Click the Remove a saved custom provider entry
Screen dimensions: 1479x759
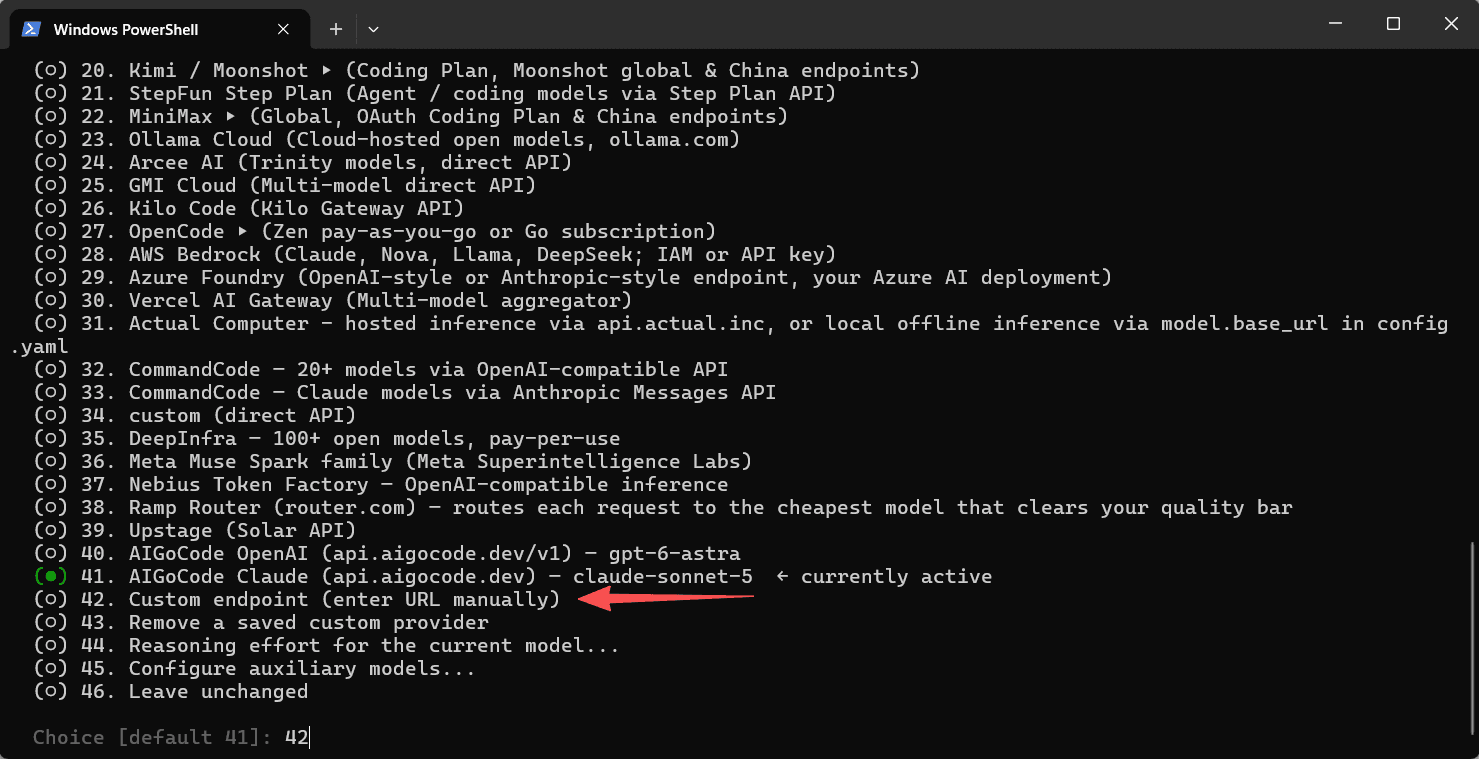point(271,623)
